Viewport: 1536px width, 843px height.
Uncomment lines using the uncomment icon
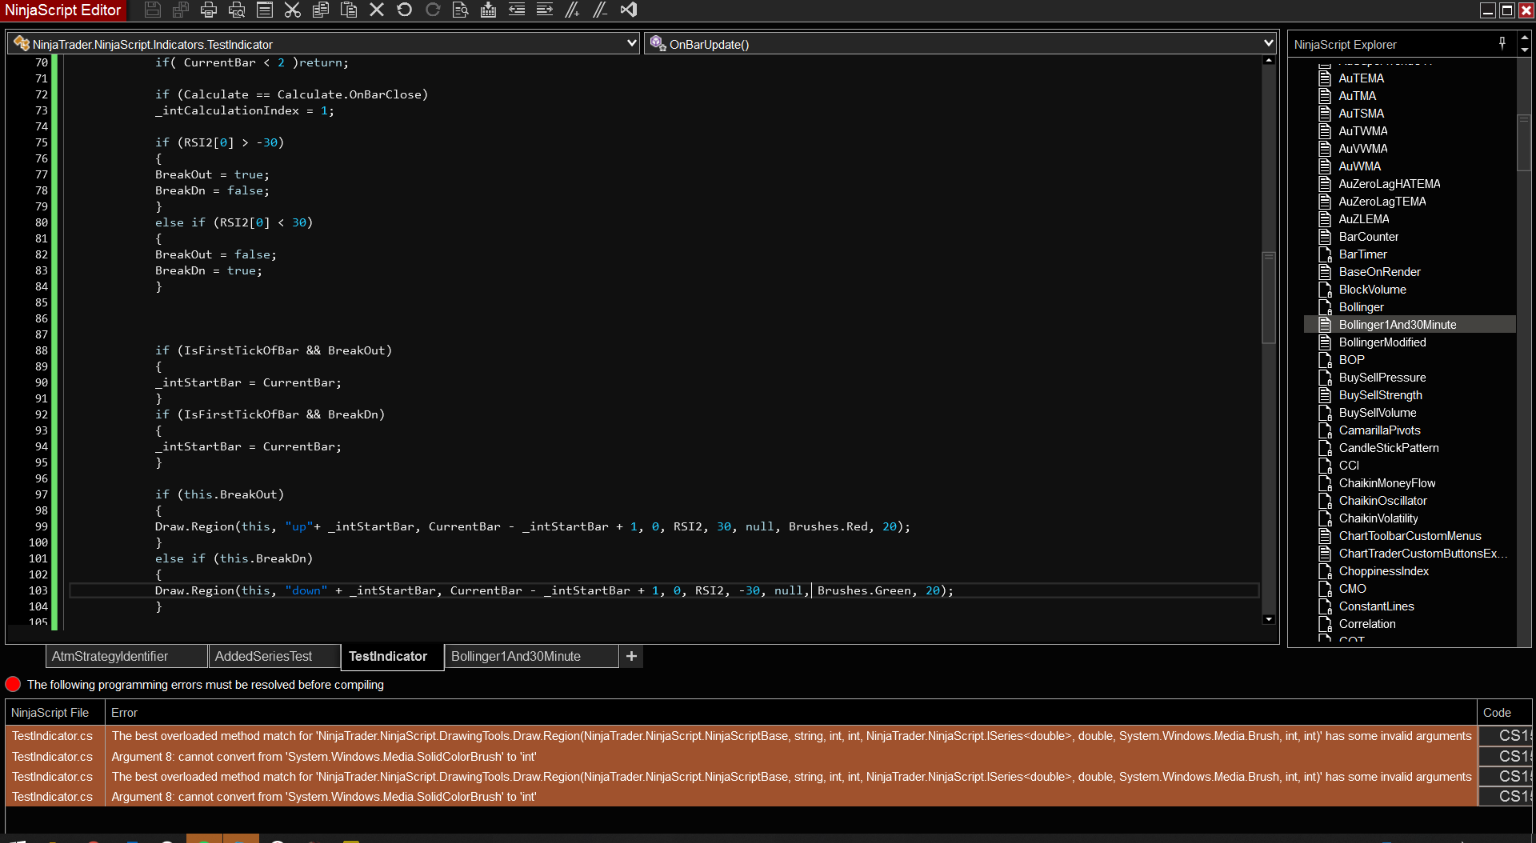(x=600, y=10)
